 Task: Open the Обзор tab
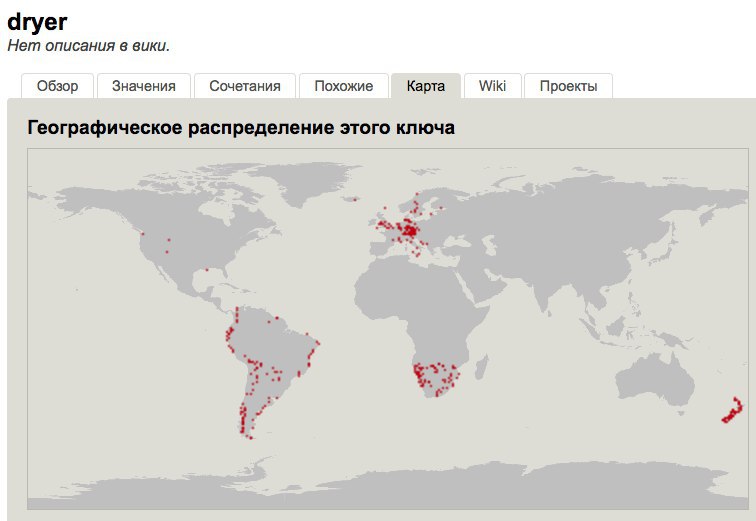click(57, 86)
